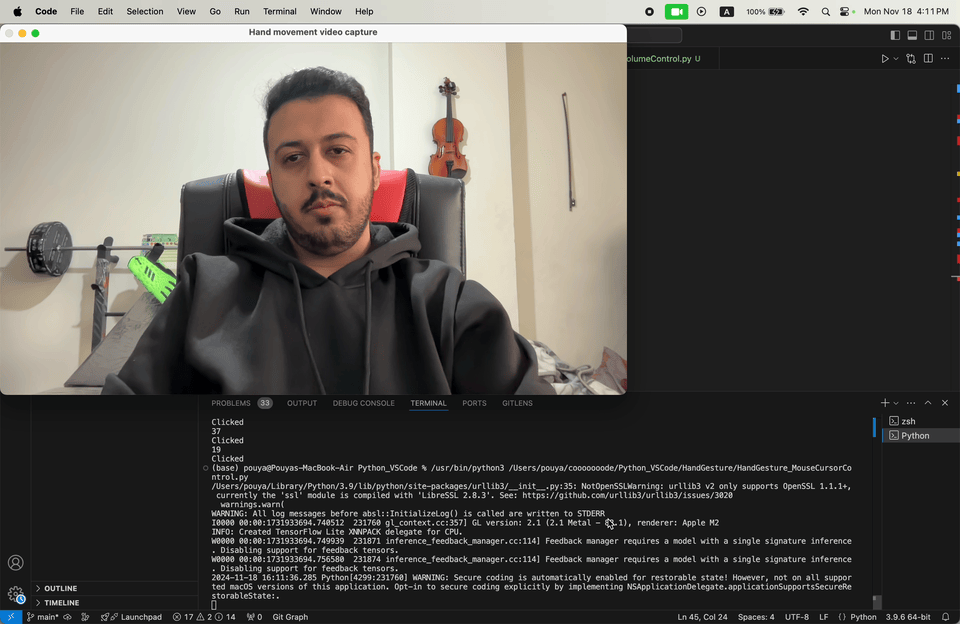Change indentation via Spaces: 4

pyautogui.click(x=756, y=617)
